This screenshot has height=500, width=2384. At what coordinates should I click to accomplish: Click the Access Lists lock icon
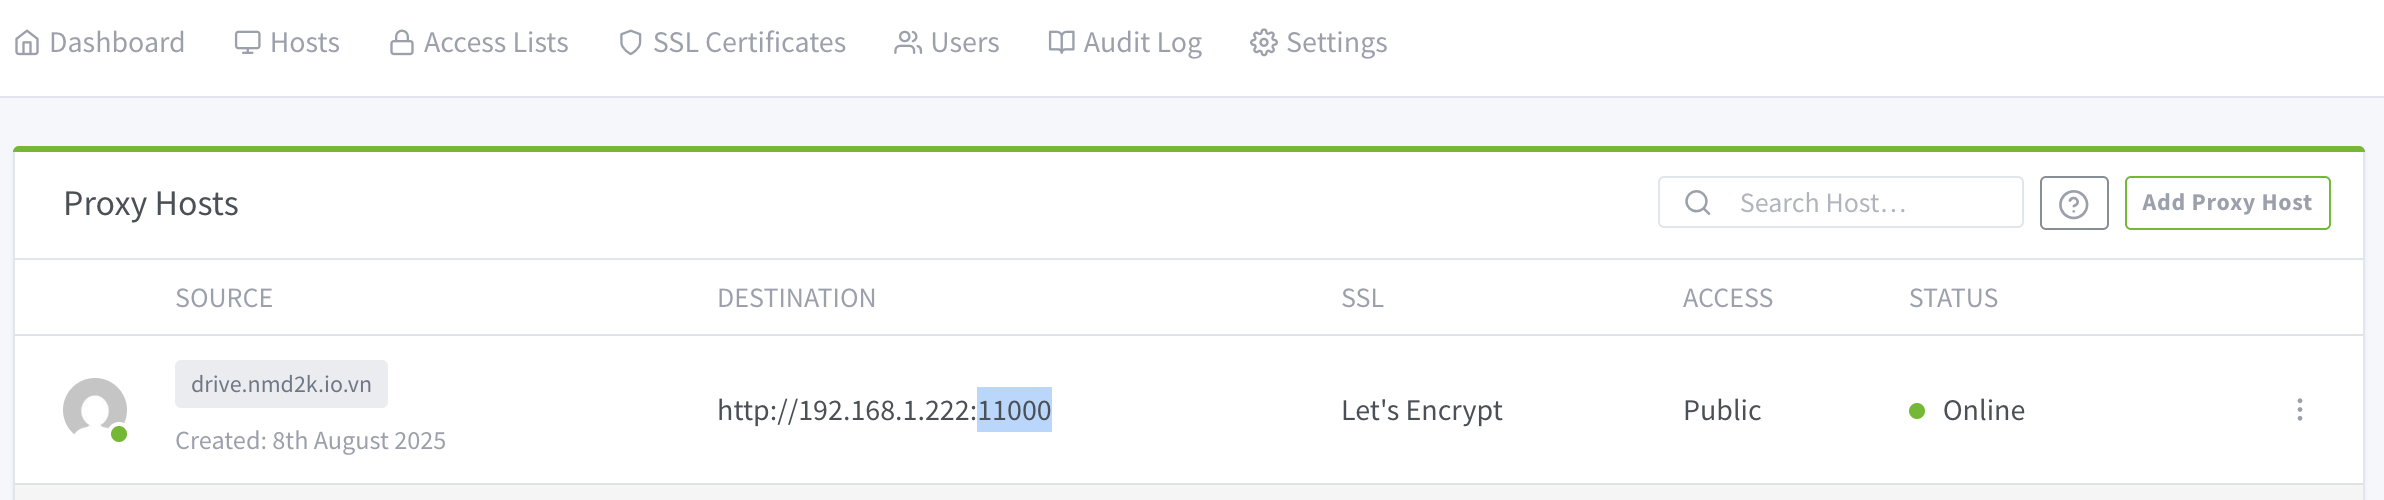402,43
